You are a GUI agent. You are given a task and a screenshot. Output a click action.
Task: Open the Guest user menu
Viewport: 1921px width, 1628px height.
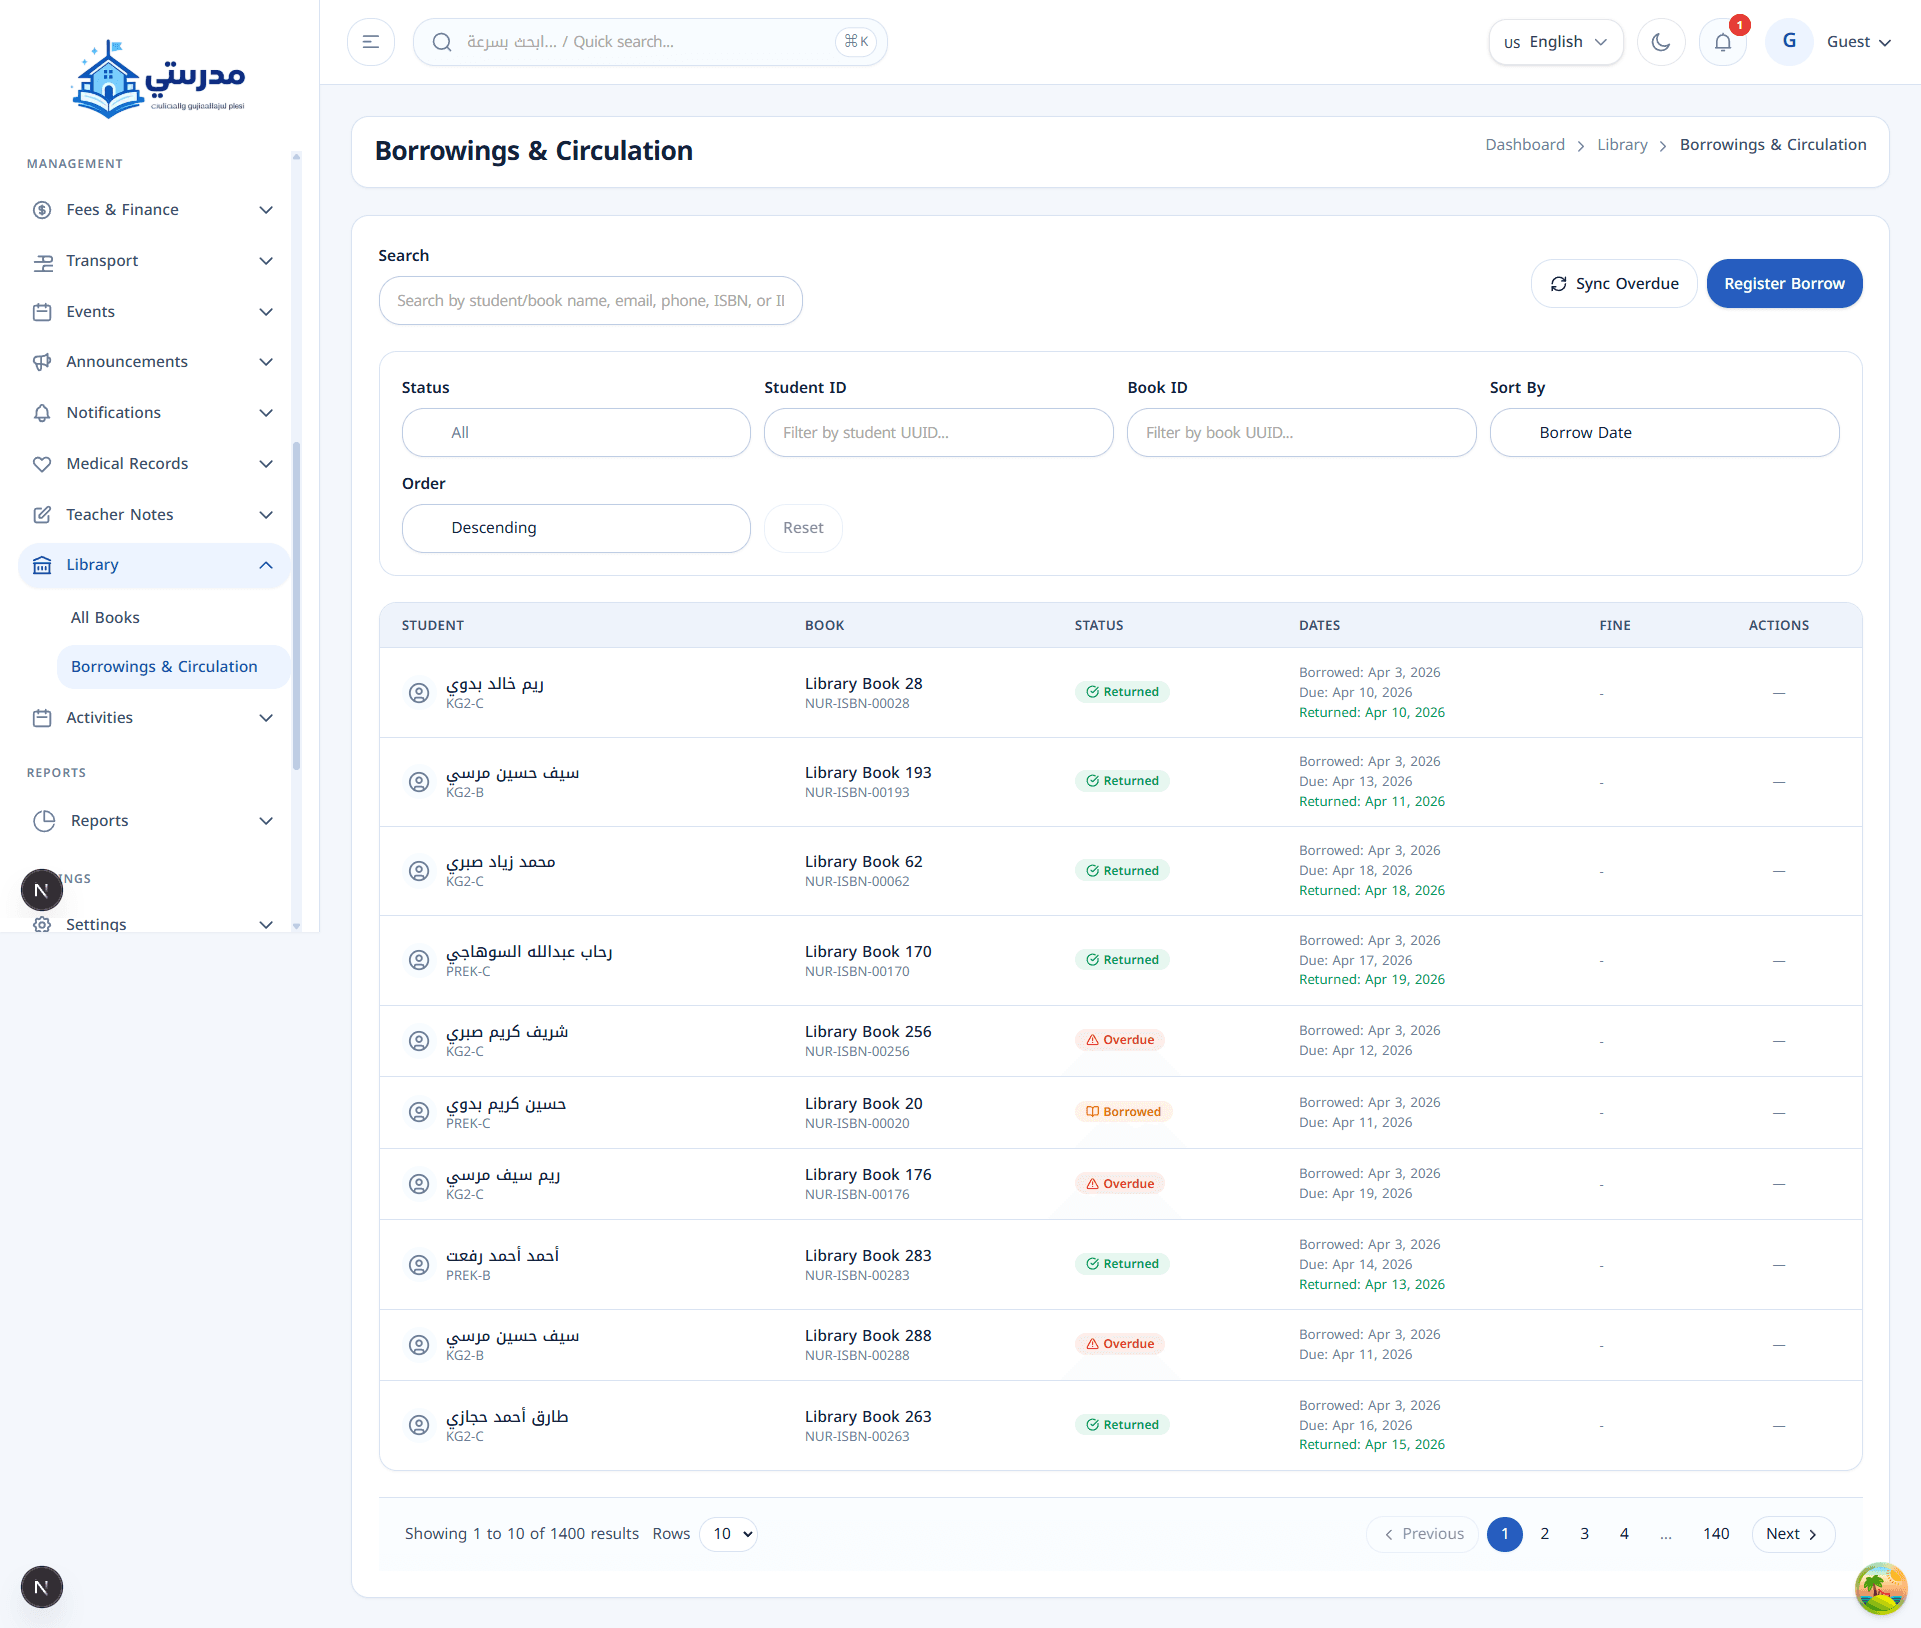point(1858,42)
